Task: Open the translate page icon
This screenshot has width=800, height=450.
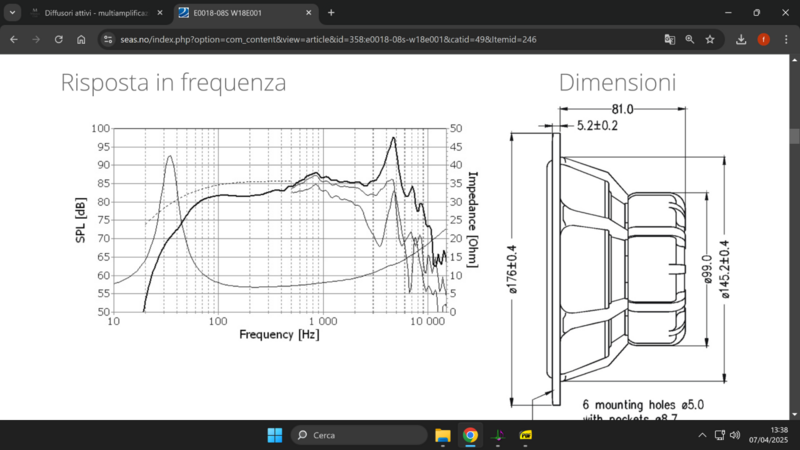Action: click(x=670, y=39)
